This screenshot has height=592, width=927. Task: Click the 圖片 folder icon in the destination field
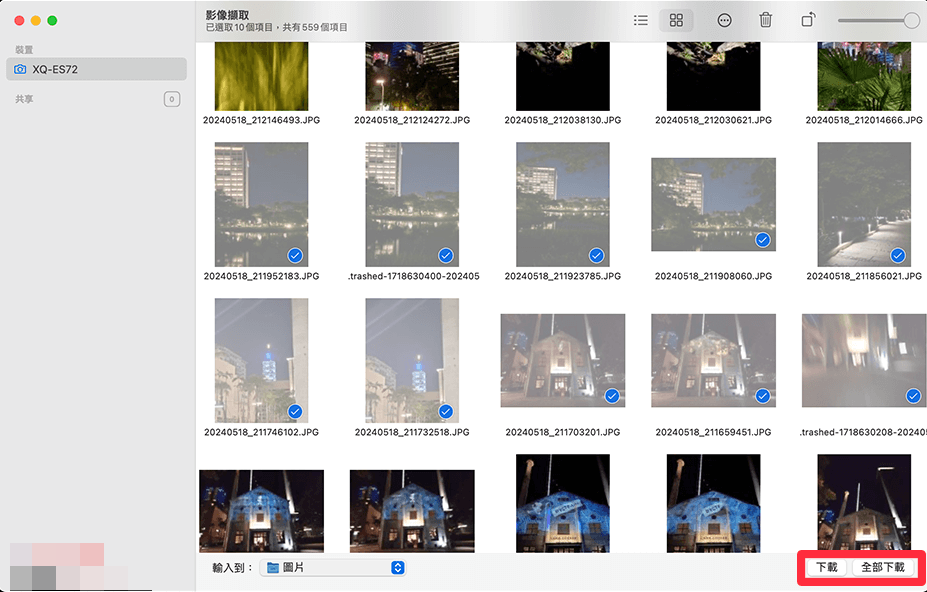pos(273,567)
